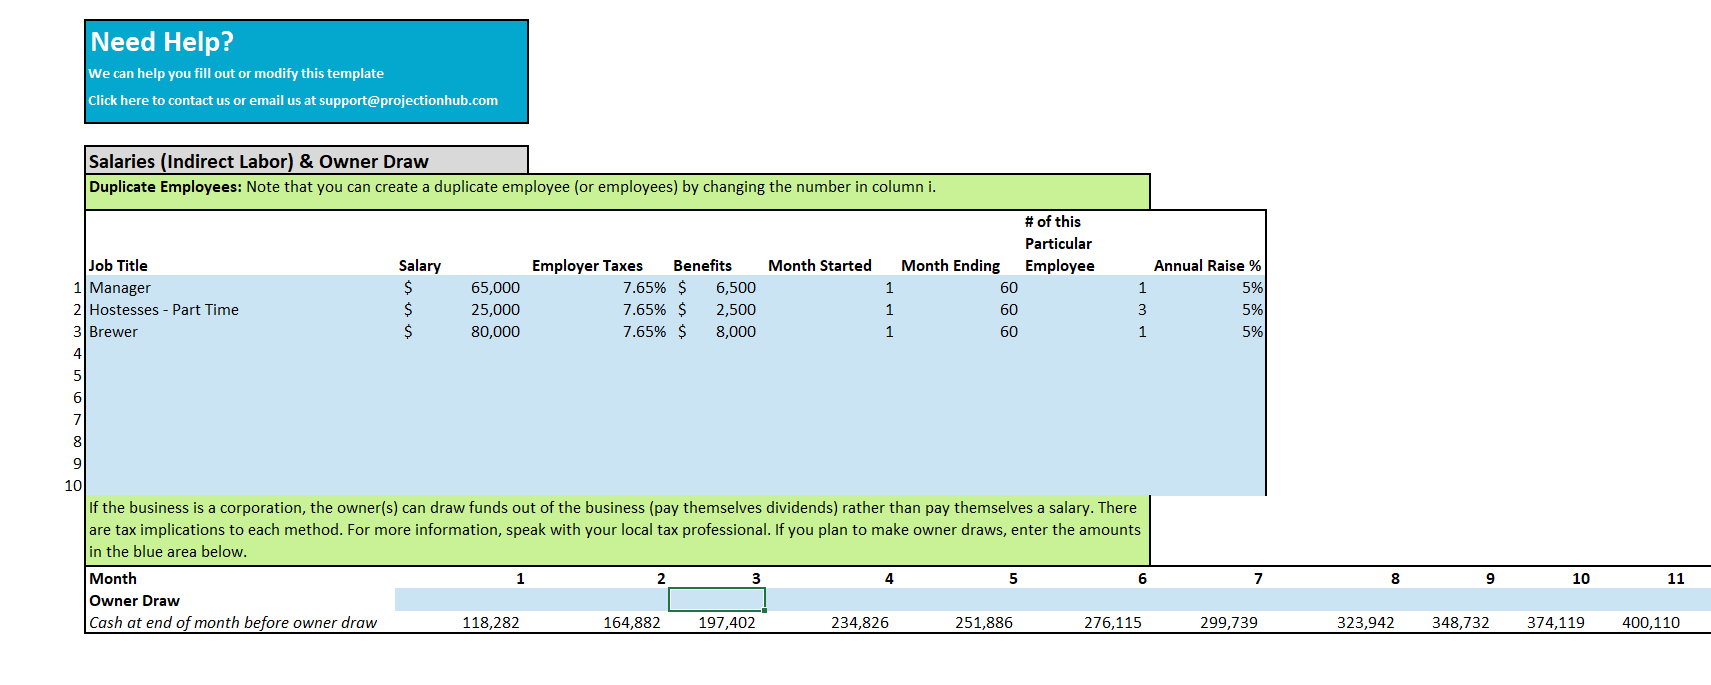
Task: Click the Owner Draw input cell for month 6
Action: [x=1085, y=600]
